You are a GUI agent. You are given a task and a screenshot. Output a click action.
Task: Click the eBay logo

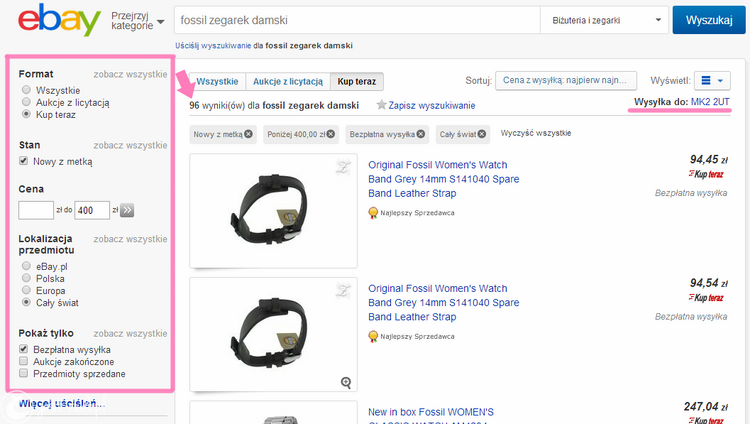pyautogui.click(x=59, y=20)
